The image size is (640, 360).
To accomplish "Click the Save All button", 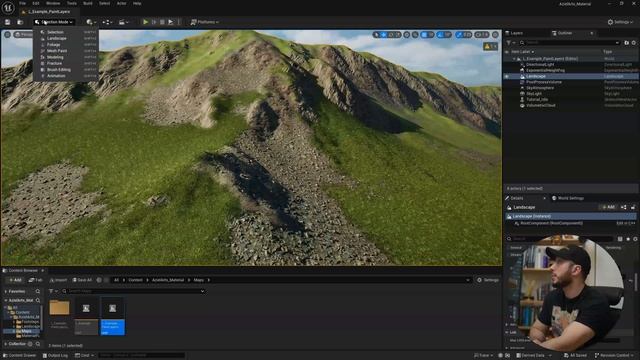I will click(82, 280).
